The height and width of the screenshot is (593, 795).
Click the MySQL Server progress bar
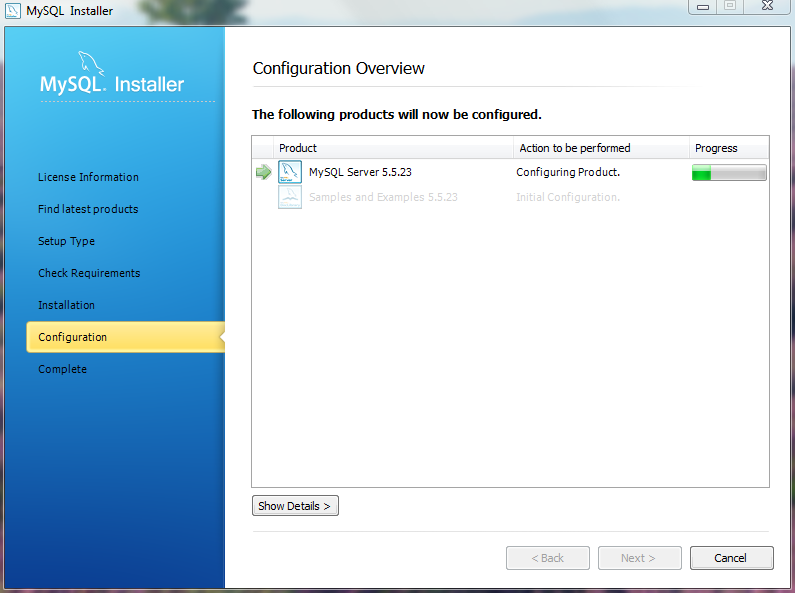pos(729,172)
